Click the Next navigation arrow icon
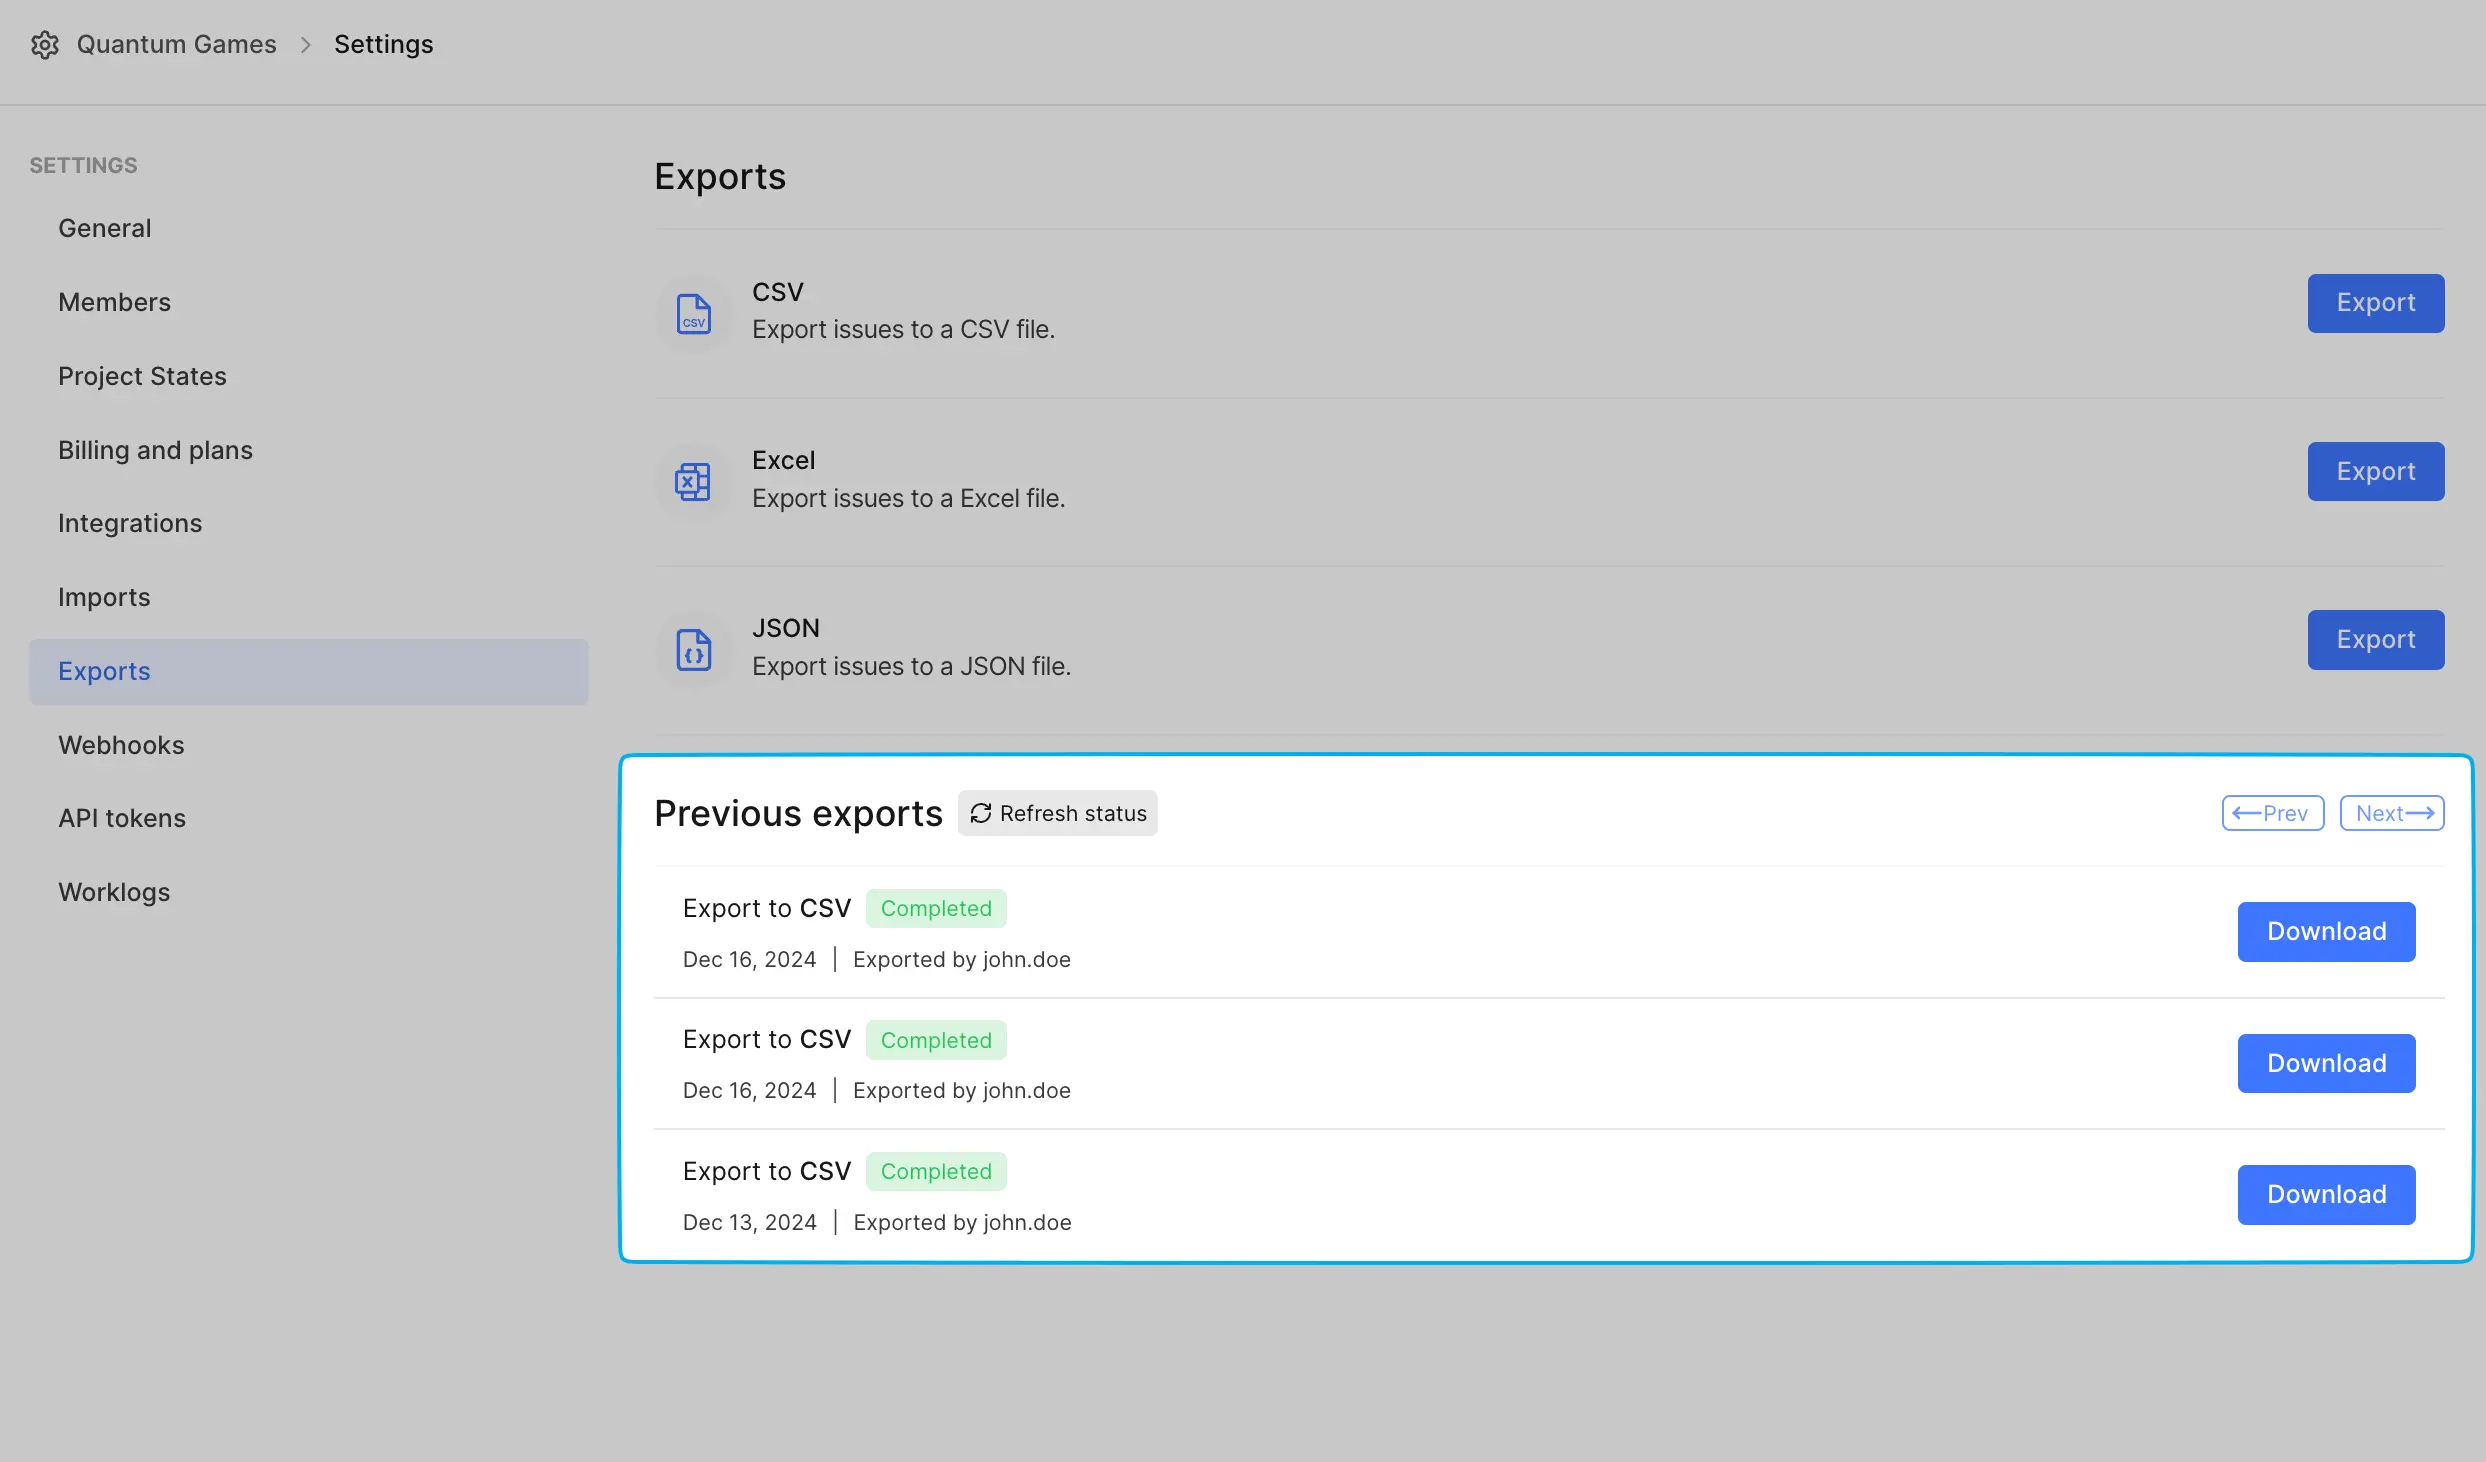 (2423, 813)
